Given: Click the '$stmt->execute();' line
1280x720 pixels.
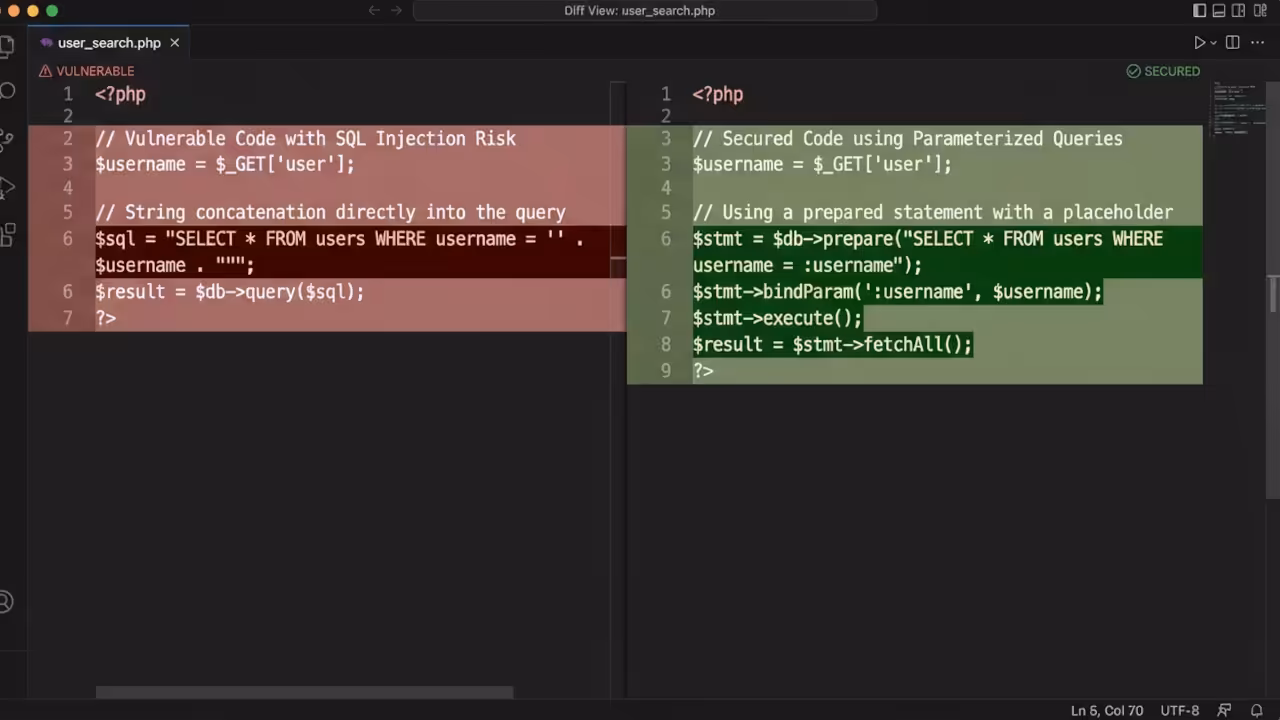Looking at the screenshot, I should click(777, 318).
